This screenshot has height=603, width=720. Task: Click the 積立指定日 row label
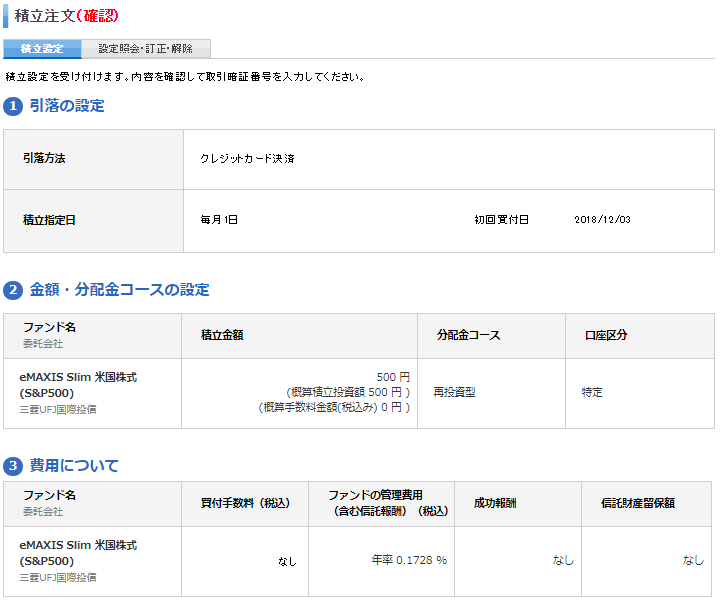[x=49, y=220]
